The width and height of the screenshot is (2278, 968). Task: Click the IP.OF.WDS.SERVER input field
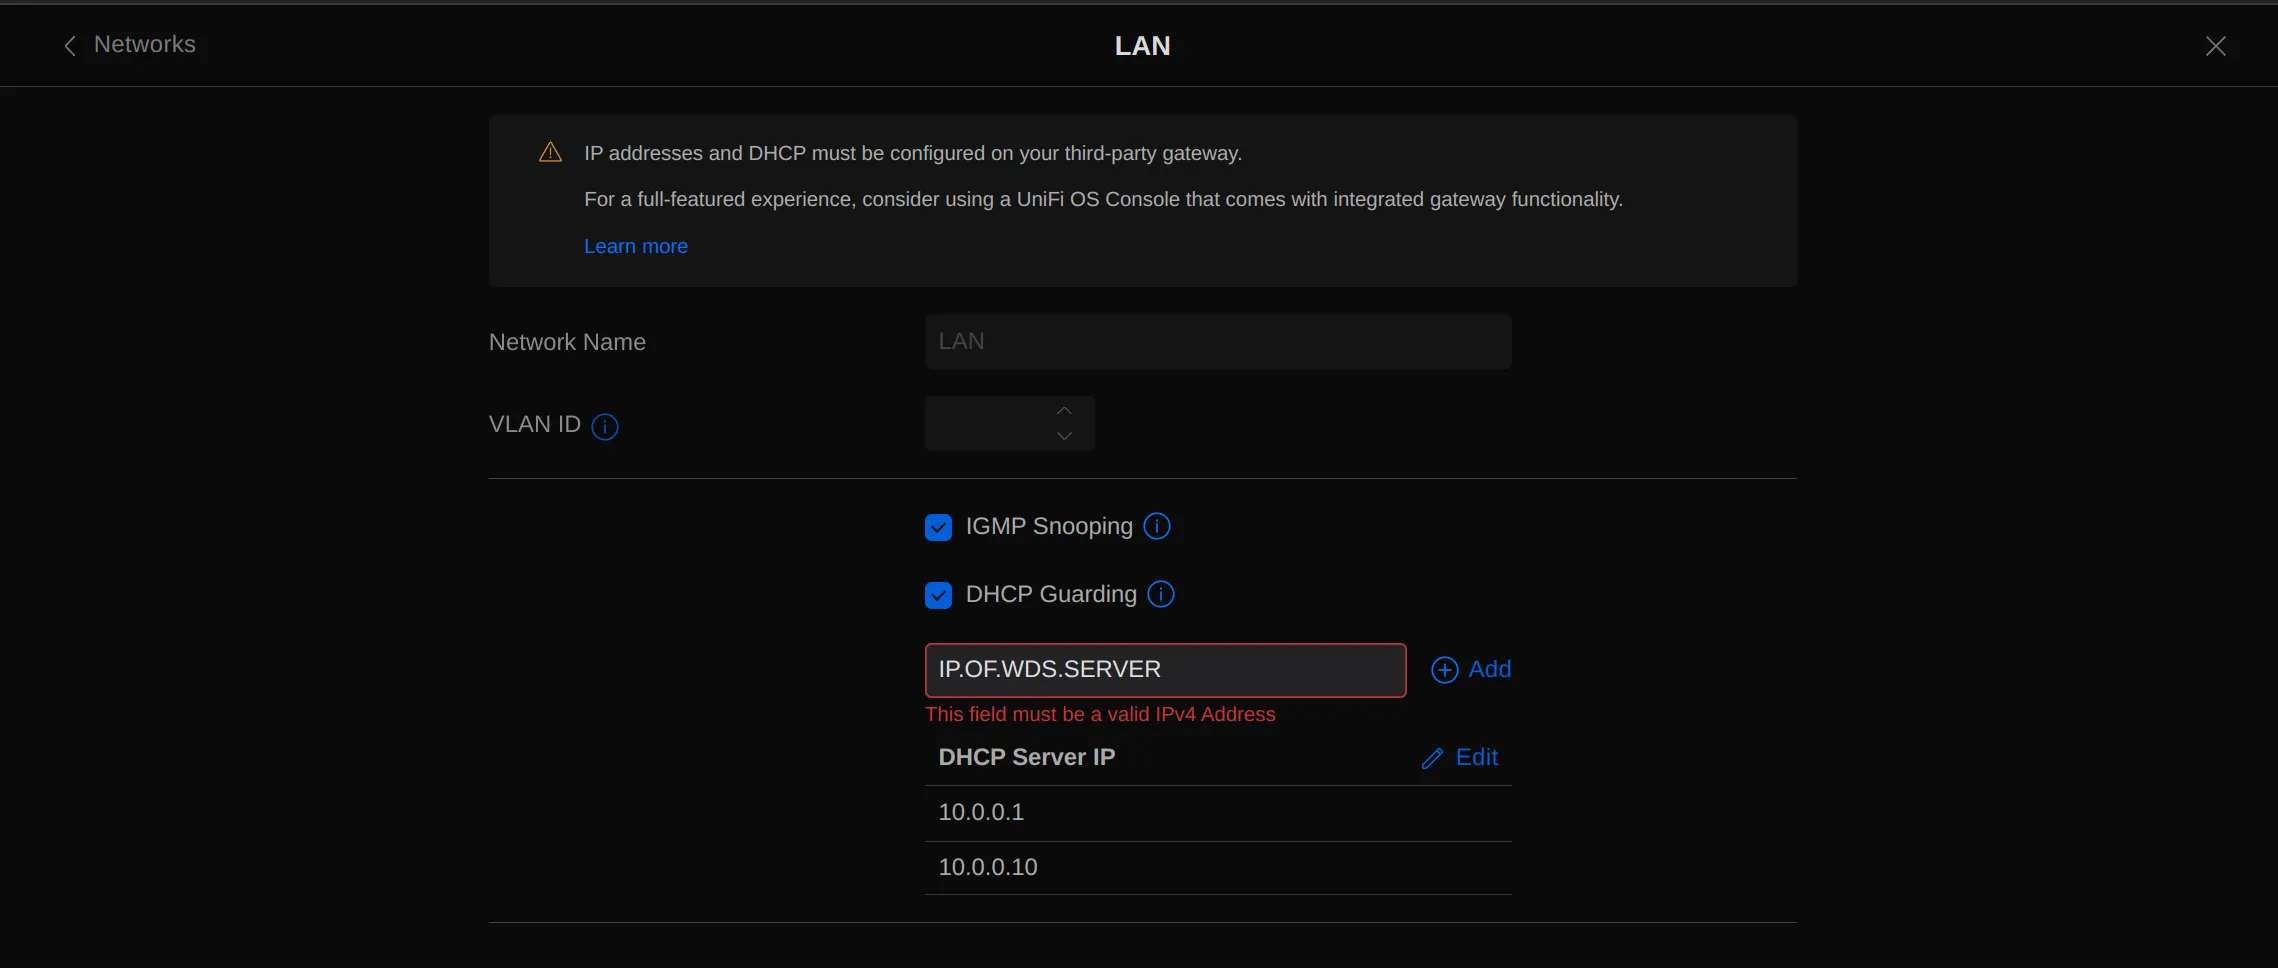(x=1163, y=670)
